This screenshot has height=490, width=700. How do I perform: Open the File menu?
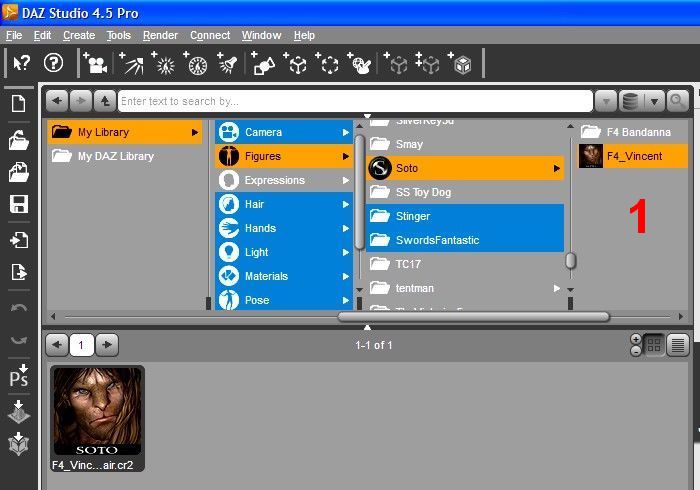coord(14,35)
